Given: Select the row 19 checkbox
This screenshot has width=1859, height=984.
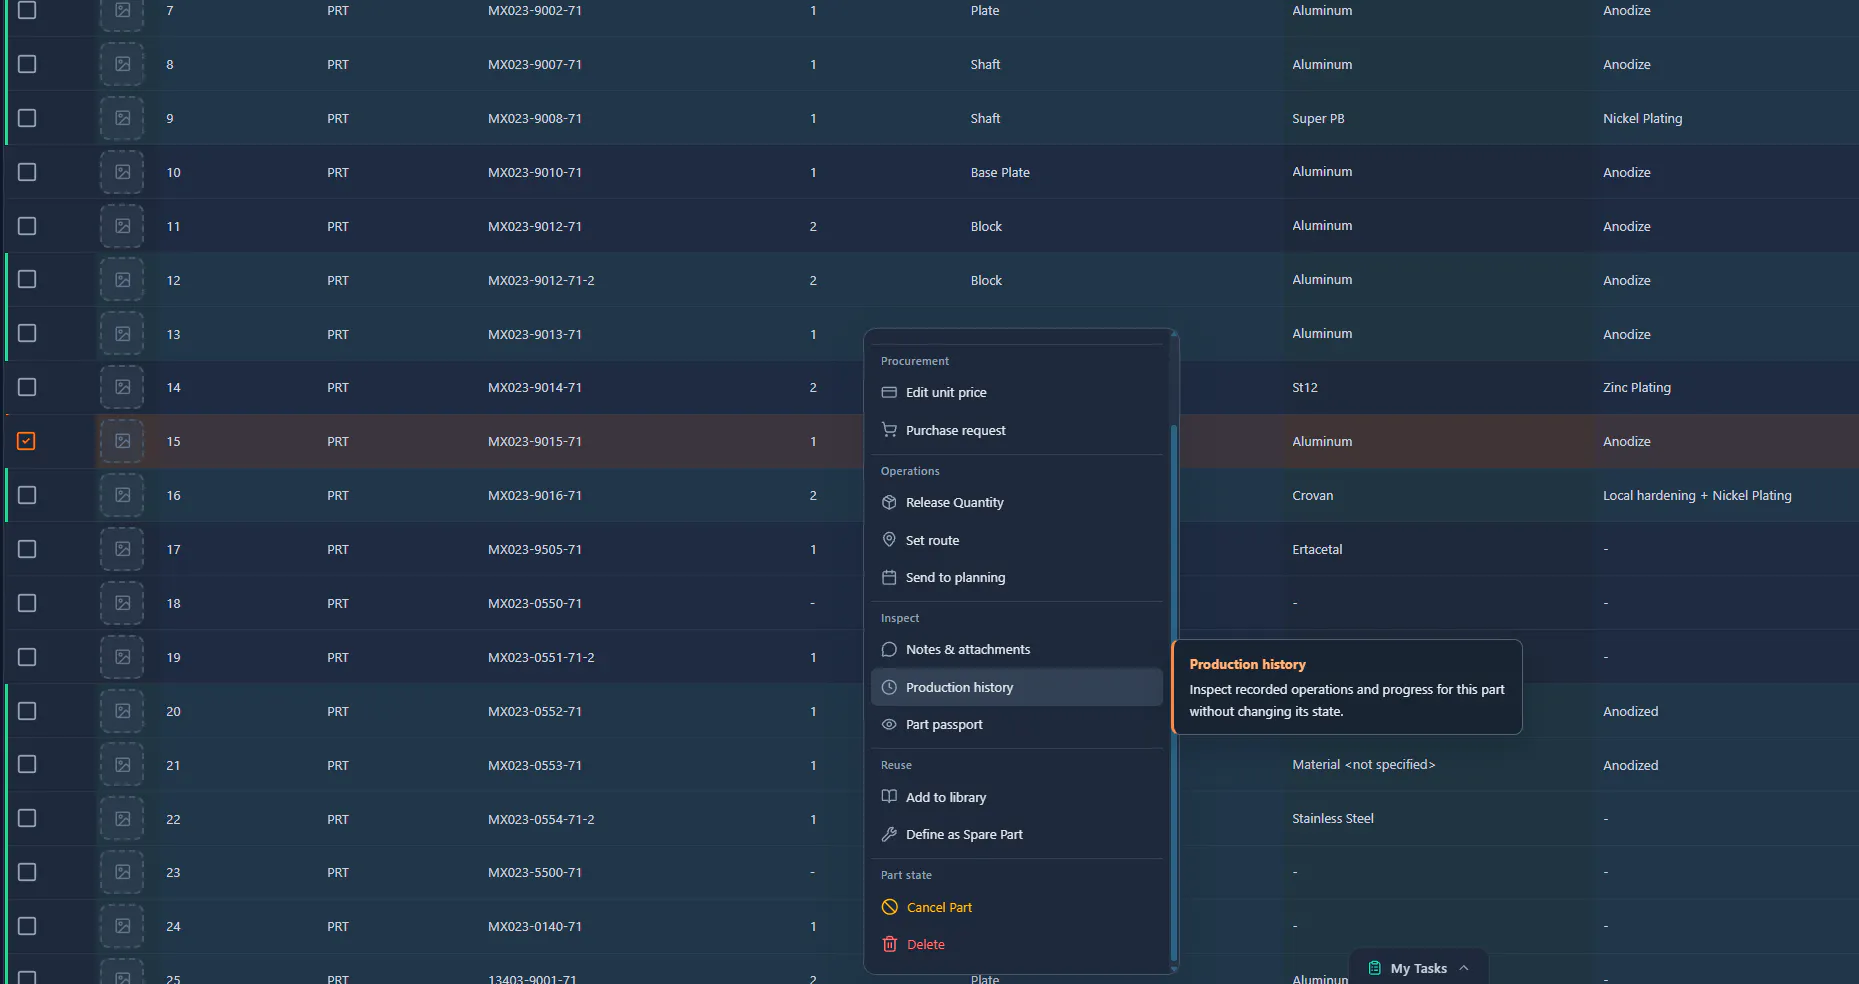Looking at the screenshot, I should [27, 657].
